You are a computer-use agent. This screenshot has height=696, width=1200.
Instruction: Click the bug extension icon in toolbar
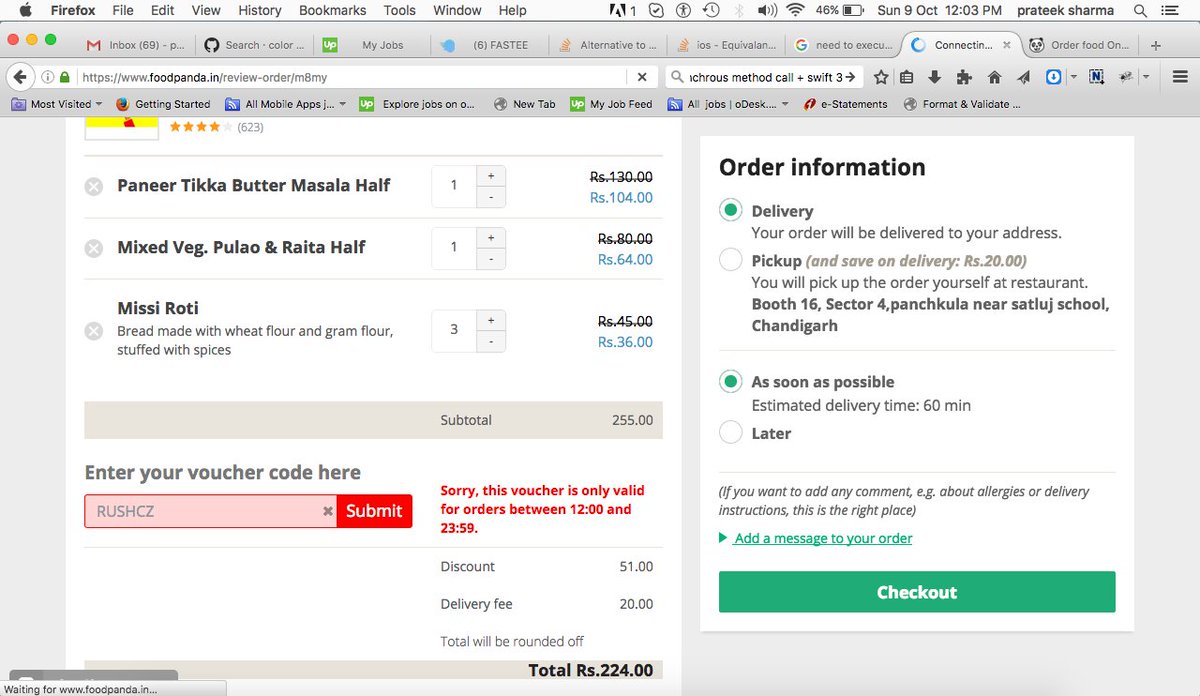[x=1124, y=77]
